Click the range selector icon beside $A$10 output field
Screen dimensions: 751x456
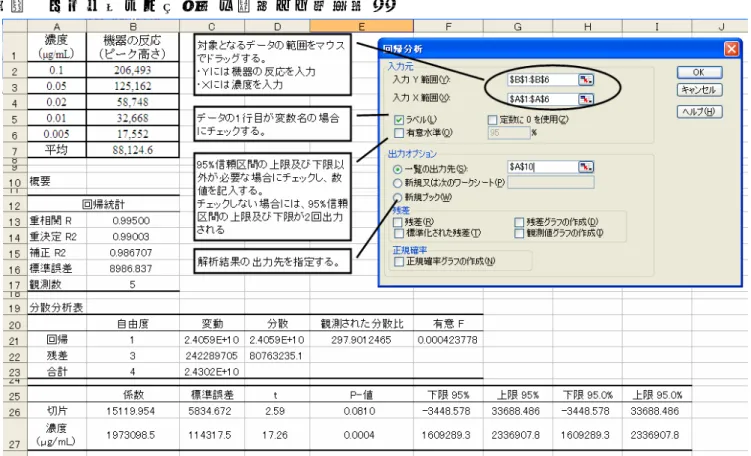(x=586, y=167)
